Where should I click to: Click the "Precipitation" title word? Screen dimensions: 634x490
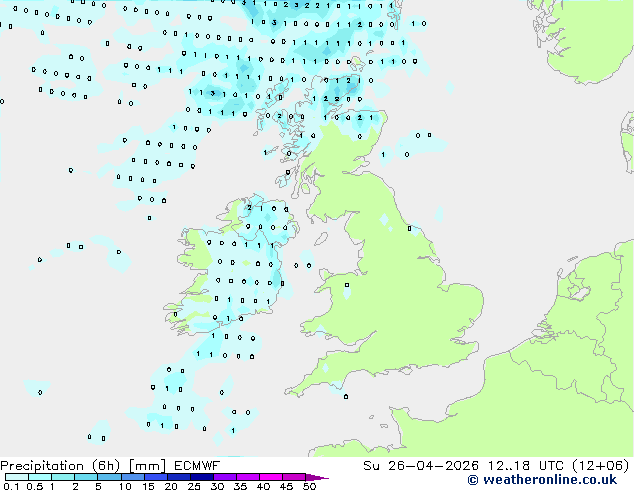tap(42, 466)
